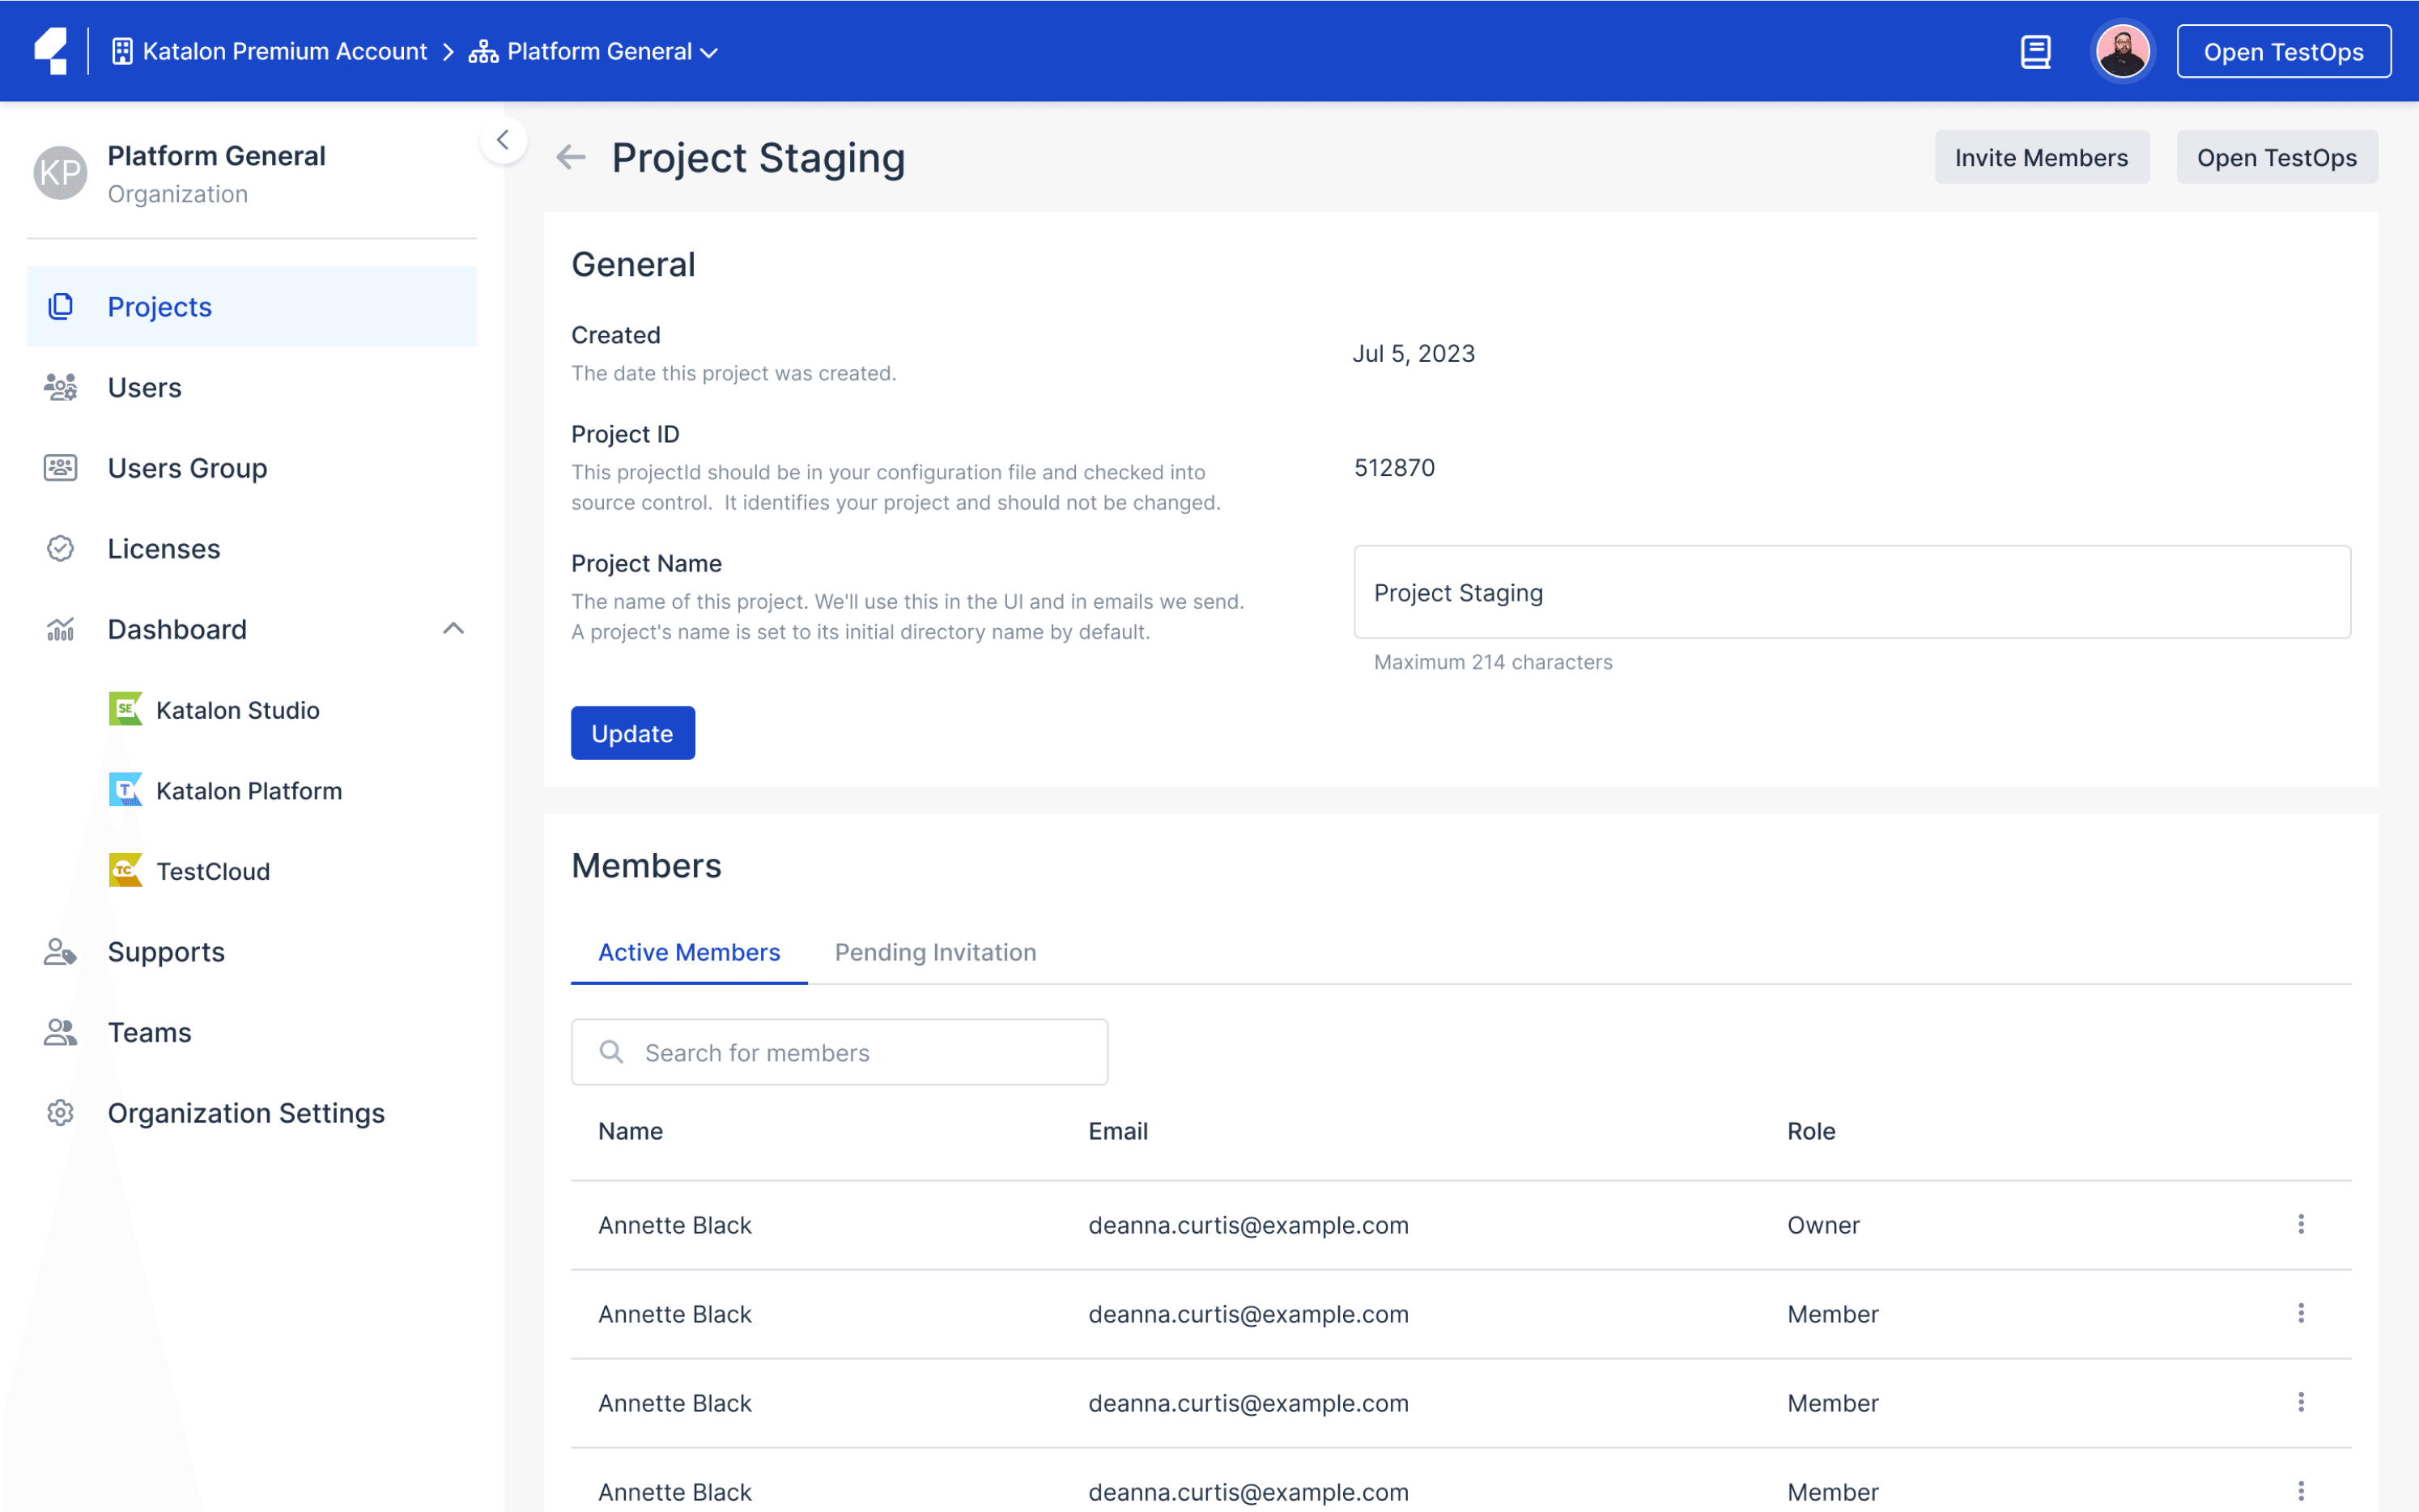Screen dimensions: 2419x1512
Task: Click the KP organization avatar
Action: 60,173
